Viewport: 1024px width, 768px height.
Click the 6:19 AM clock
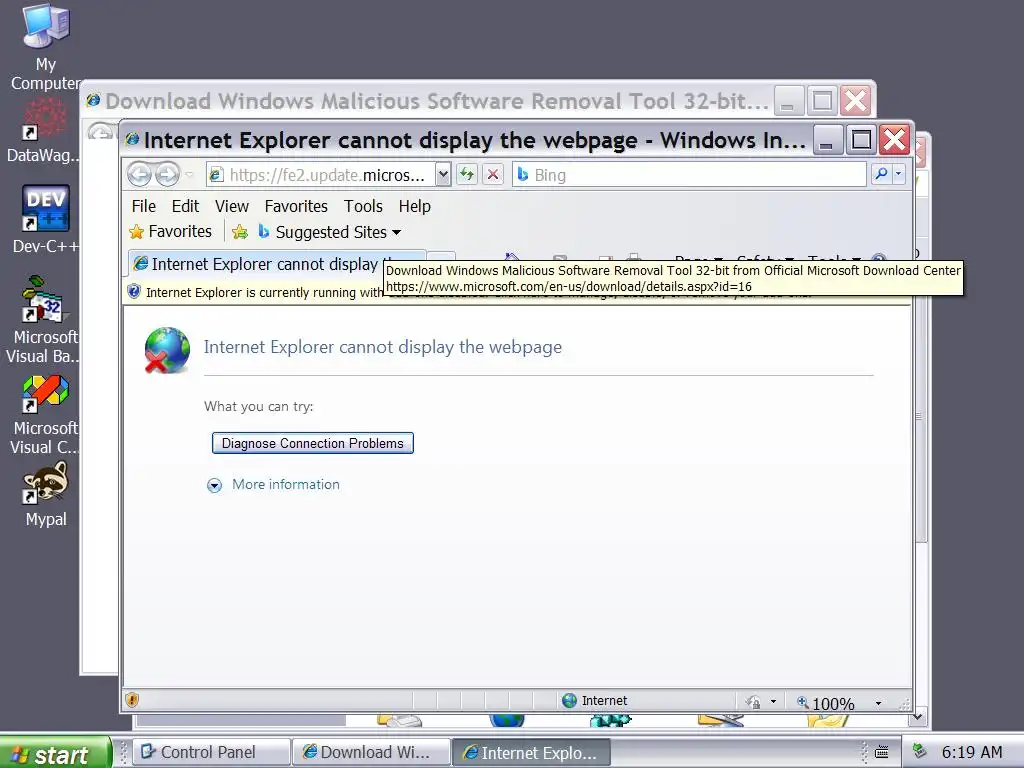[971, 752]
